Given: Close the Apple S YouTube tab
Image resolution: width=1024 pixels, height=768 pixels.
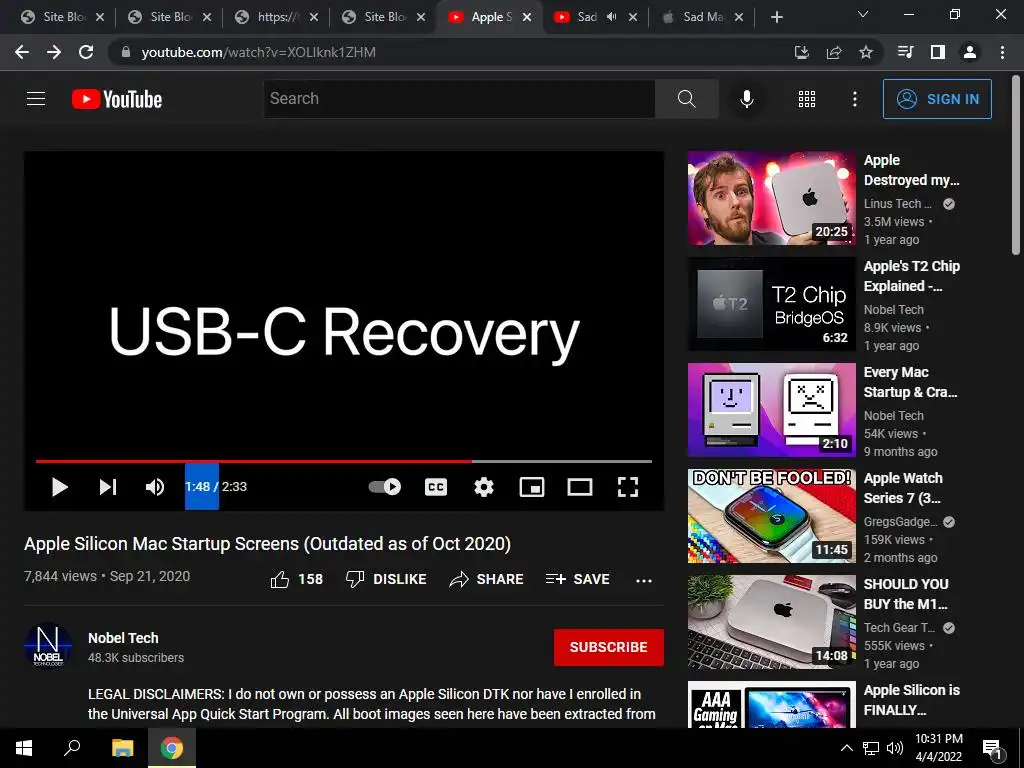Looking at the screenshot, I should [x=527, y=18].
